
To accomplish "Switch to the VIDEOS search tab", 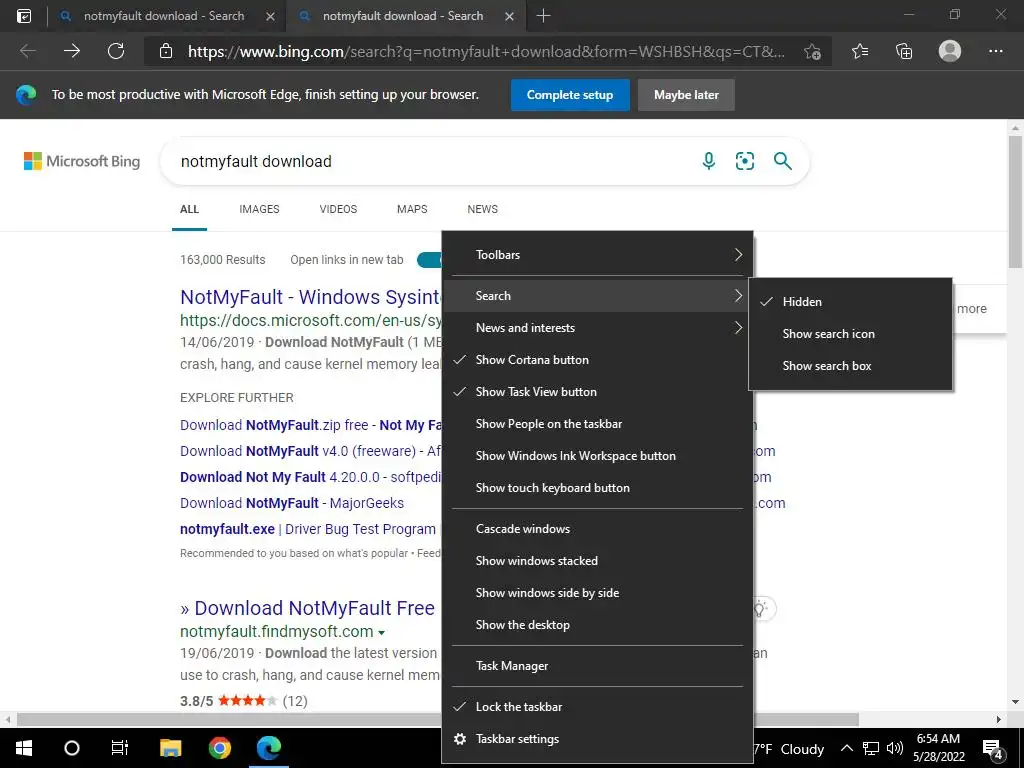I will (338, 209).
